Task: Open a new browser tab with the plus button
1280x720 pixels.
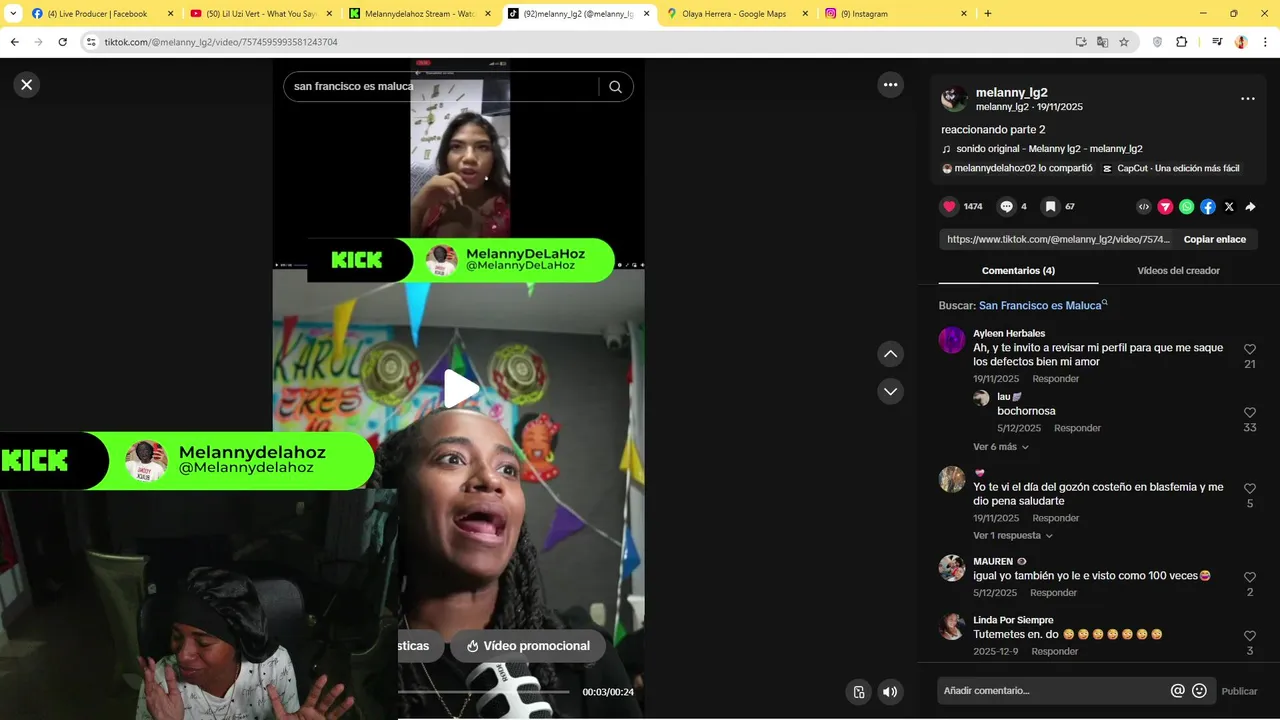Action: [x=988, y=14]
